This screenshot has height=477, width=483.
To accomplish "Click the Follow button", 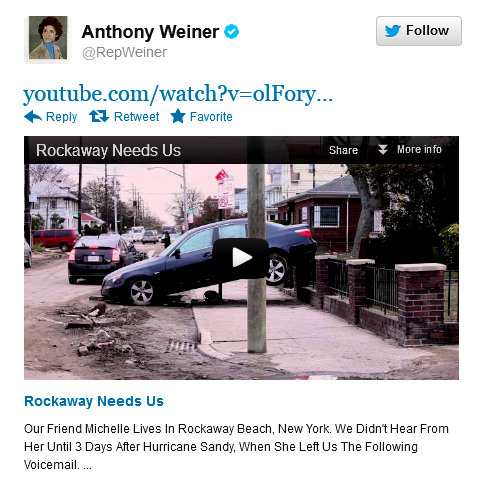I will 419,31.
